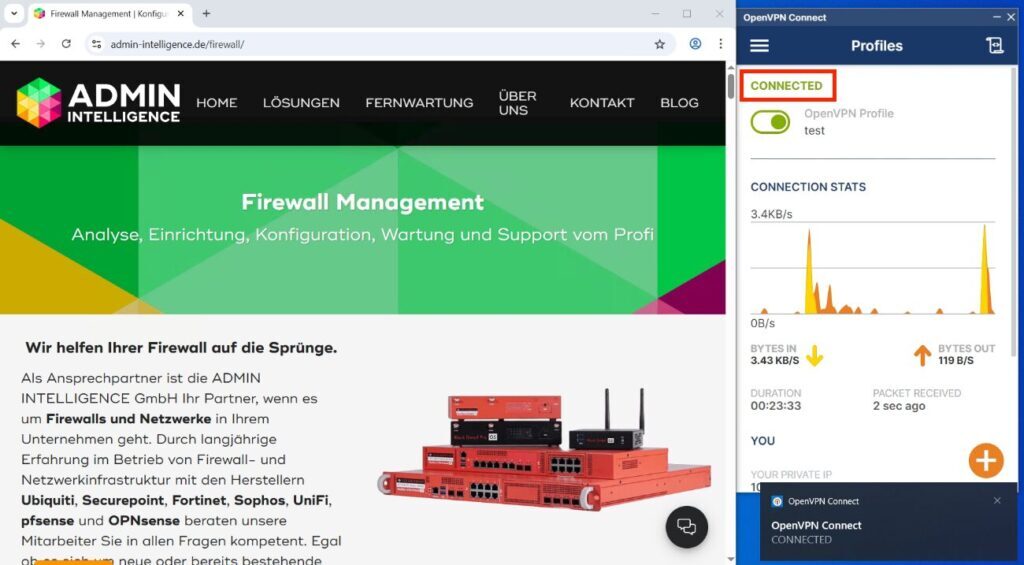Image resolution: width=1024 pixels, height=565 pixels.
Task: Open a new Chrome tab
Action: [206, 14]
